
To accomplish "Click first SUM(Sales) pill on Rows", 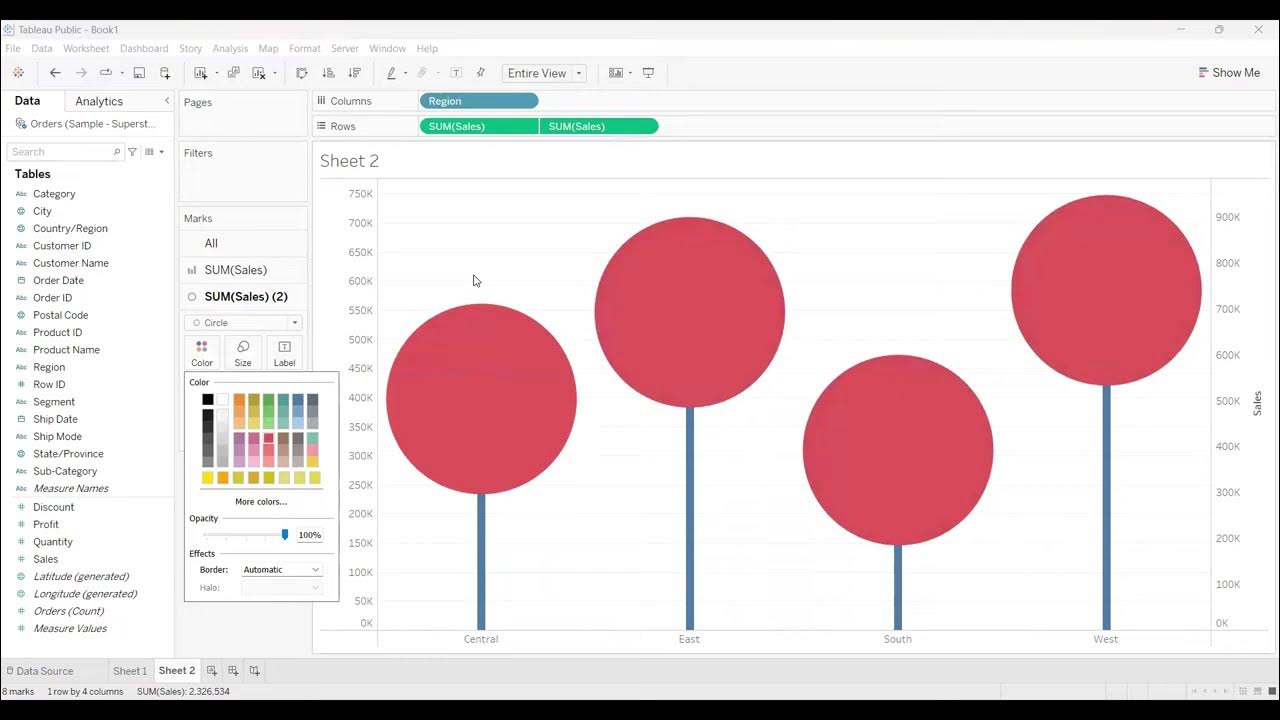I will [479, 126].
